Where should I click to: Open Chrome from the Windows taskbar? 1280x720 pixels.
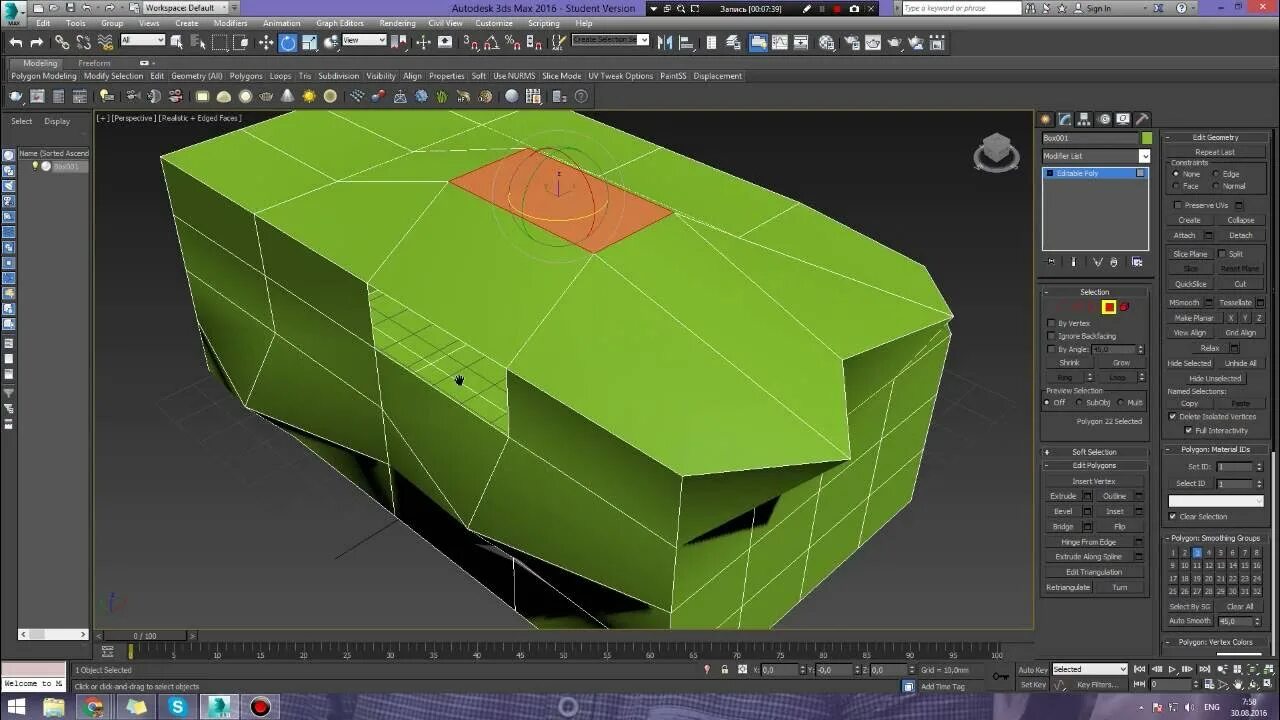[94, 707]
